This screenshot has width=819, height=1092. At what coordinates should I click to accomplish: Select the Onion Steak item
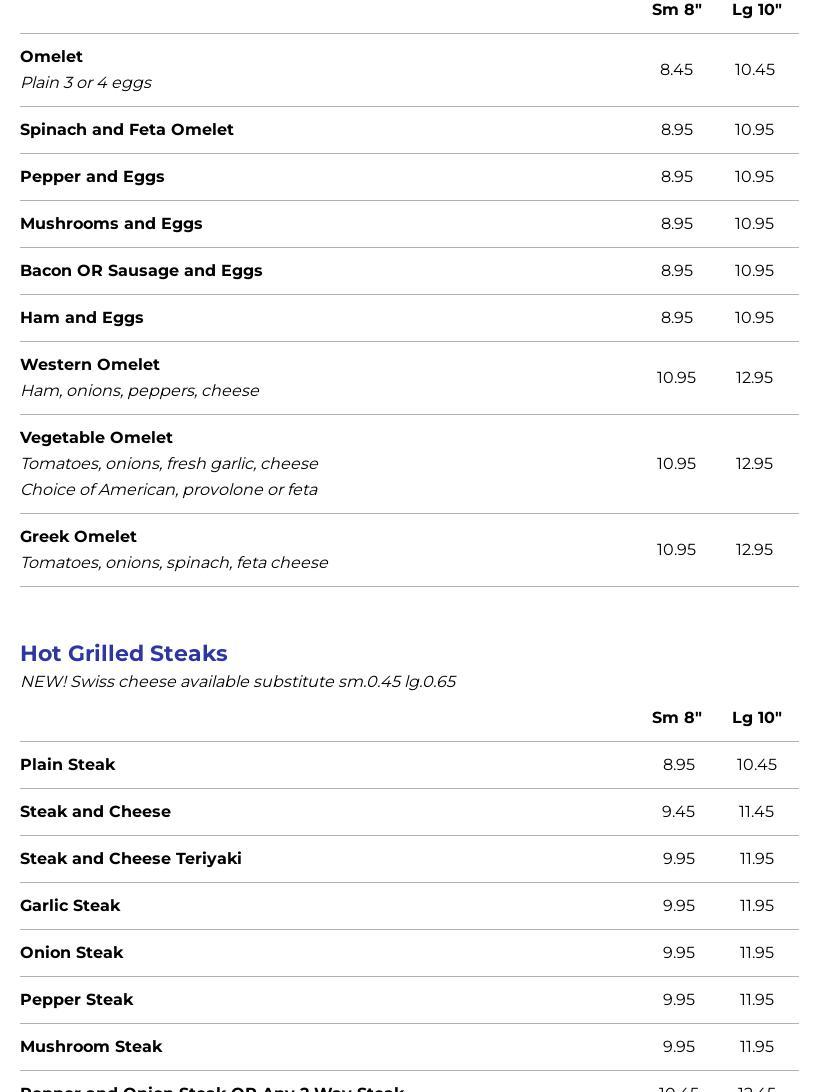72,953
